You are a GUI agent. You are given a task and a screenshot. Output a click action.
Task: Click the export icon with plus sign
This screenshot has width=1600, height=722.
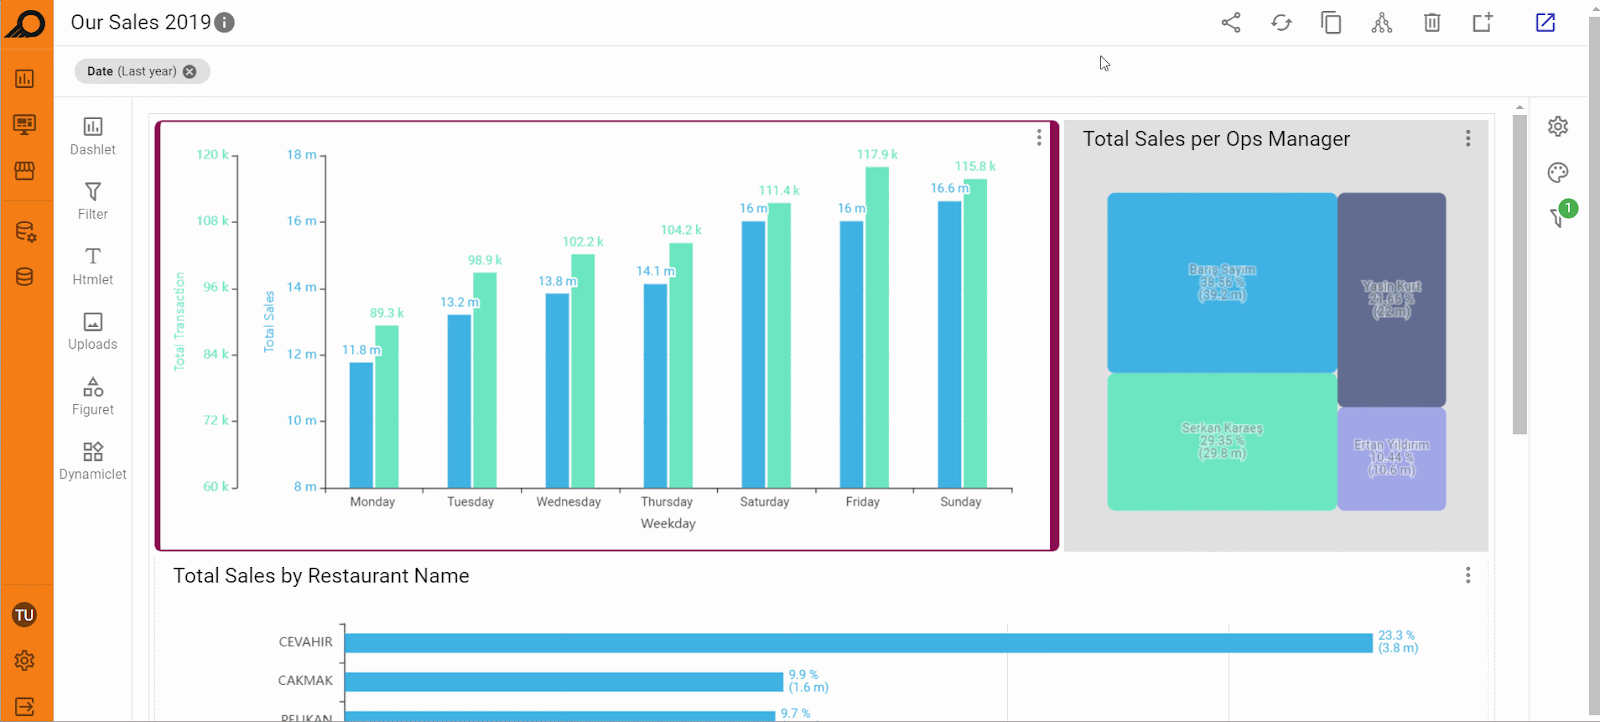coord(1483,22)
